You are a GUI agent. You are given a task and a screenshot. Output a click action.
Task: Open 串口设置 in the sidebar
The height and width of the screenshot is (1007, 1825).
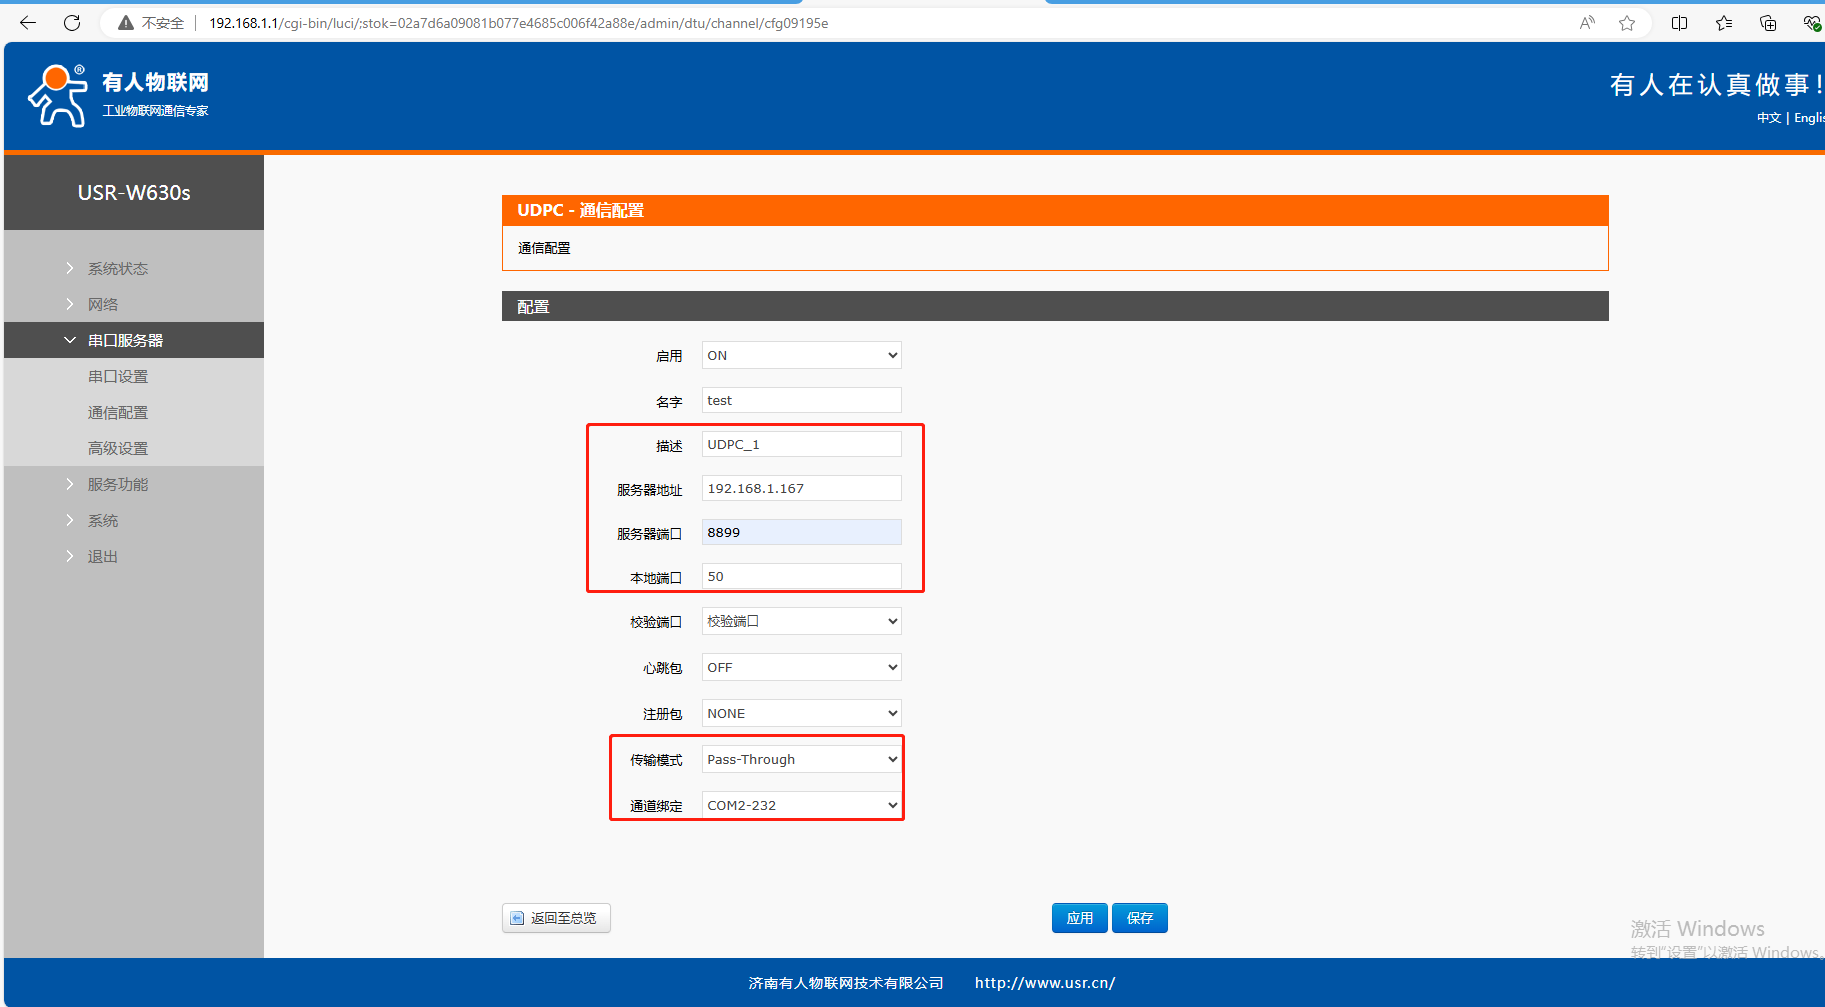(118, 377)
